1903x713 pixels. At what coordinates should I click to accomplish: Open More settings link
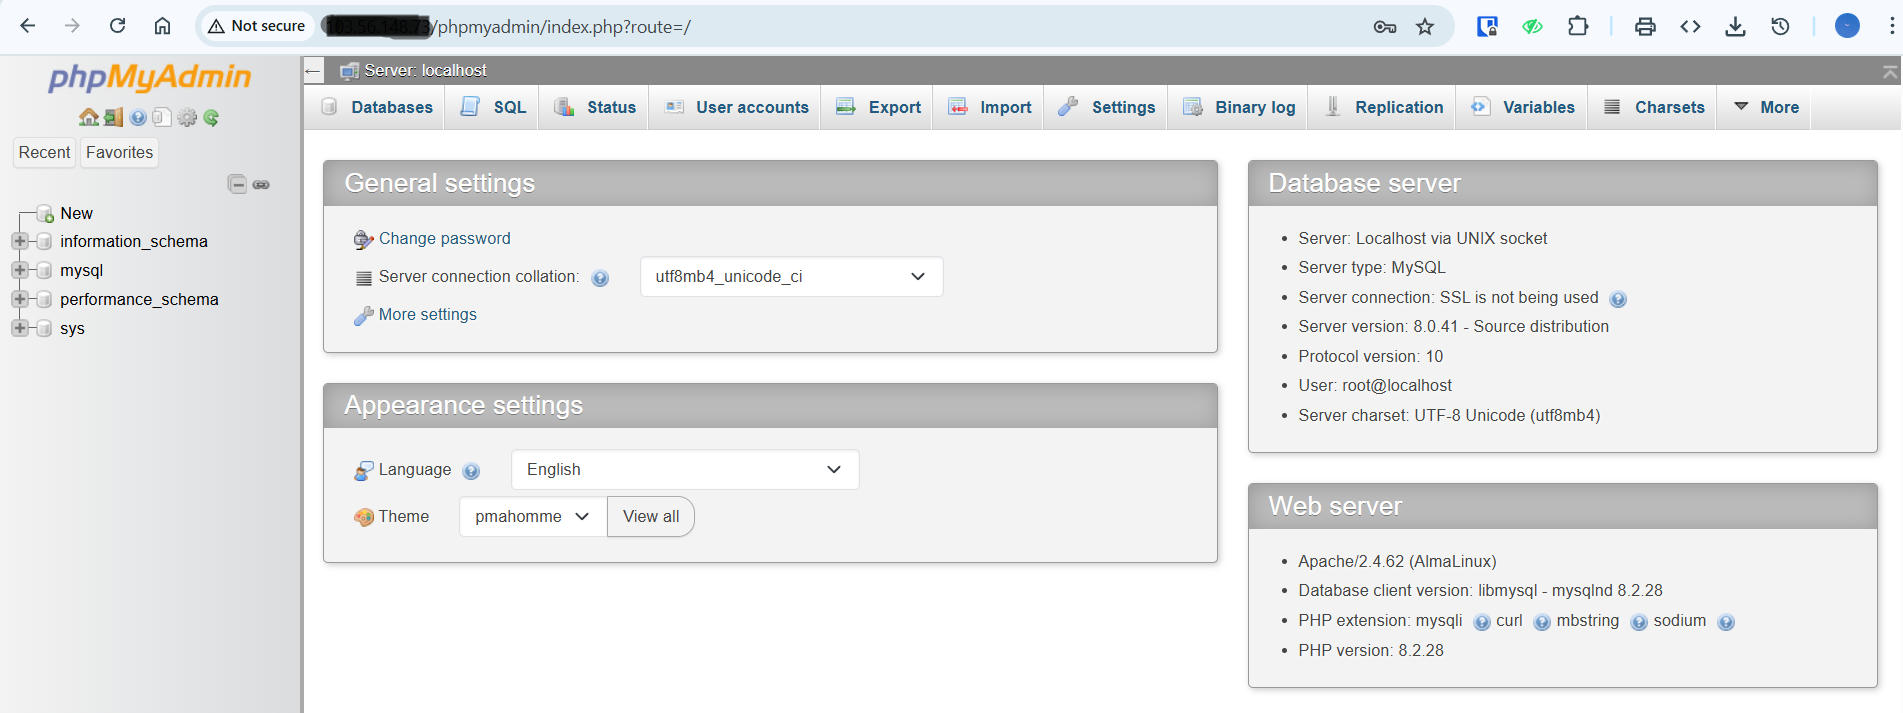pyautogui.click(x=428, y=315)
